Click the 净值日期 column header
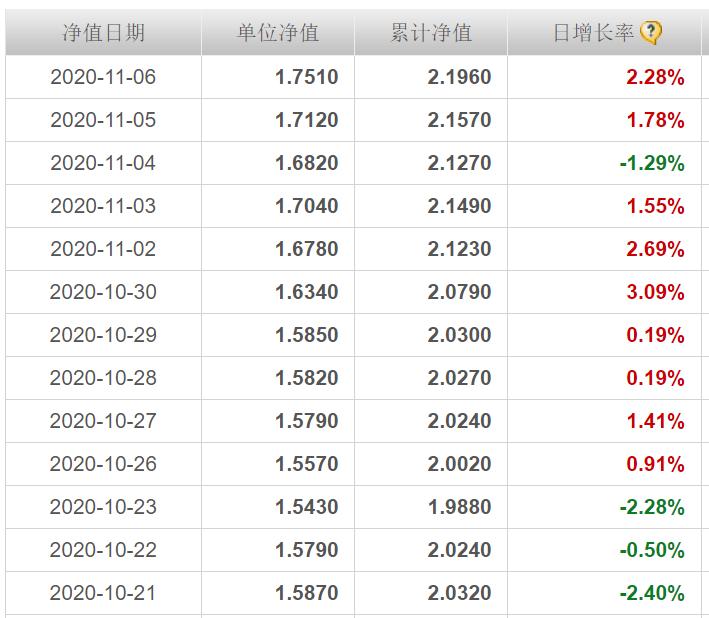Viewport: 709px width, 618px height. click(103, 33)
